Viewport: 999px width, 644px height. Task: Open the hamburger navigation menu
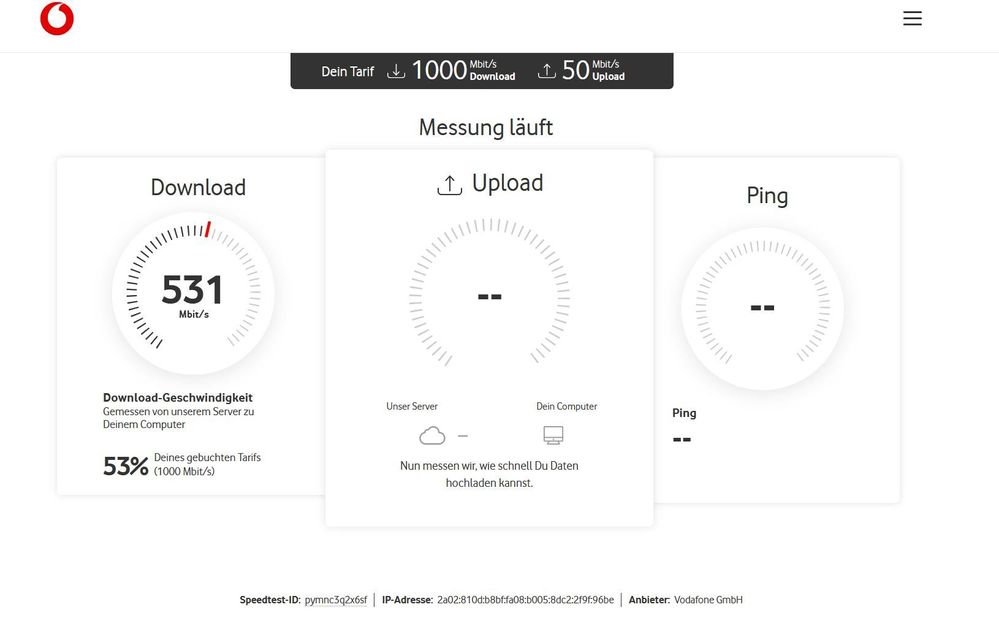tap(911, 17)
